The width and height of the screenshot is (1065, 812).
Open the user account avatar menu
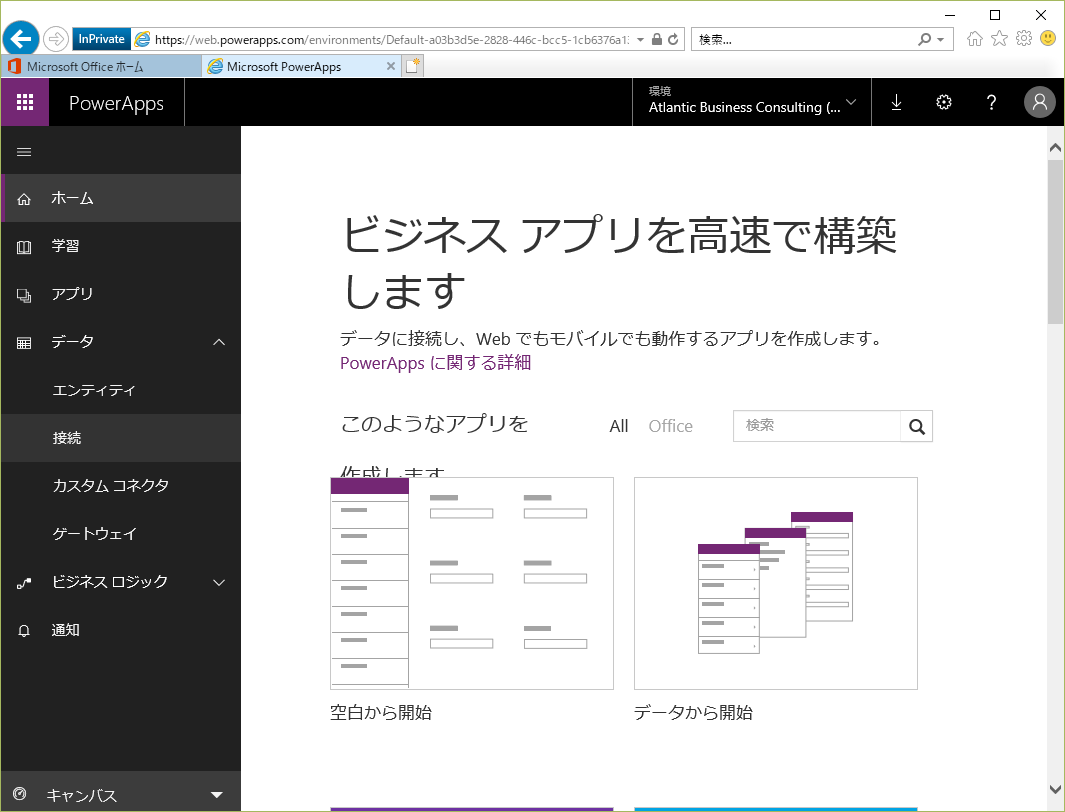click(x=1039, y=102)
